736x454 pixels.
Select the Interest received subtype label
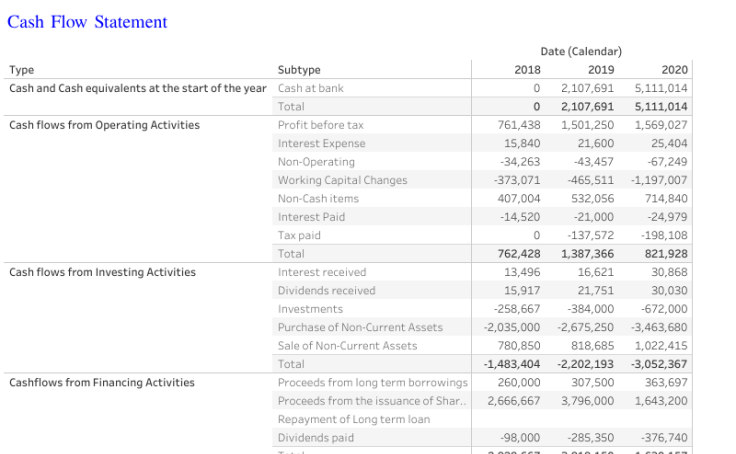coord(322,272)
